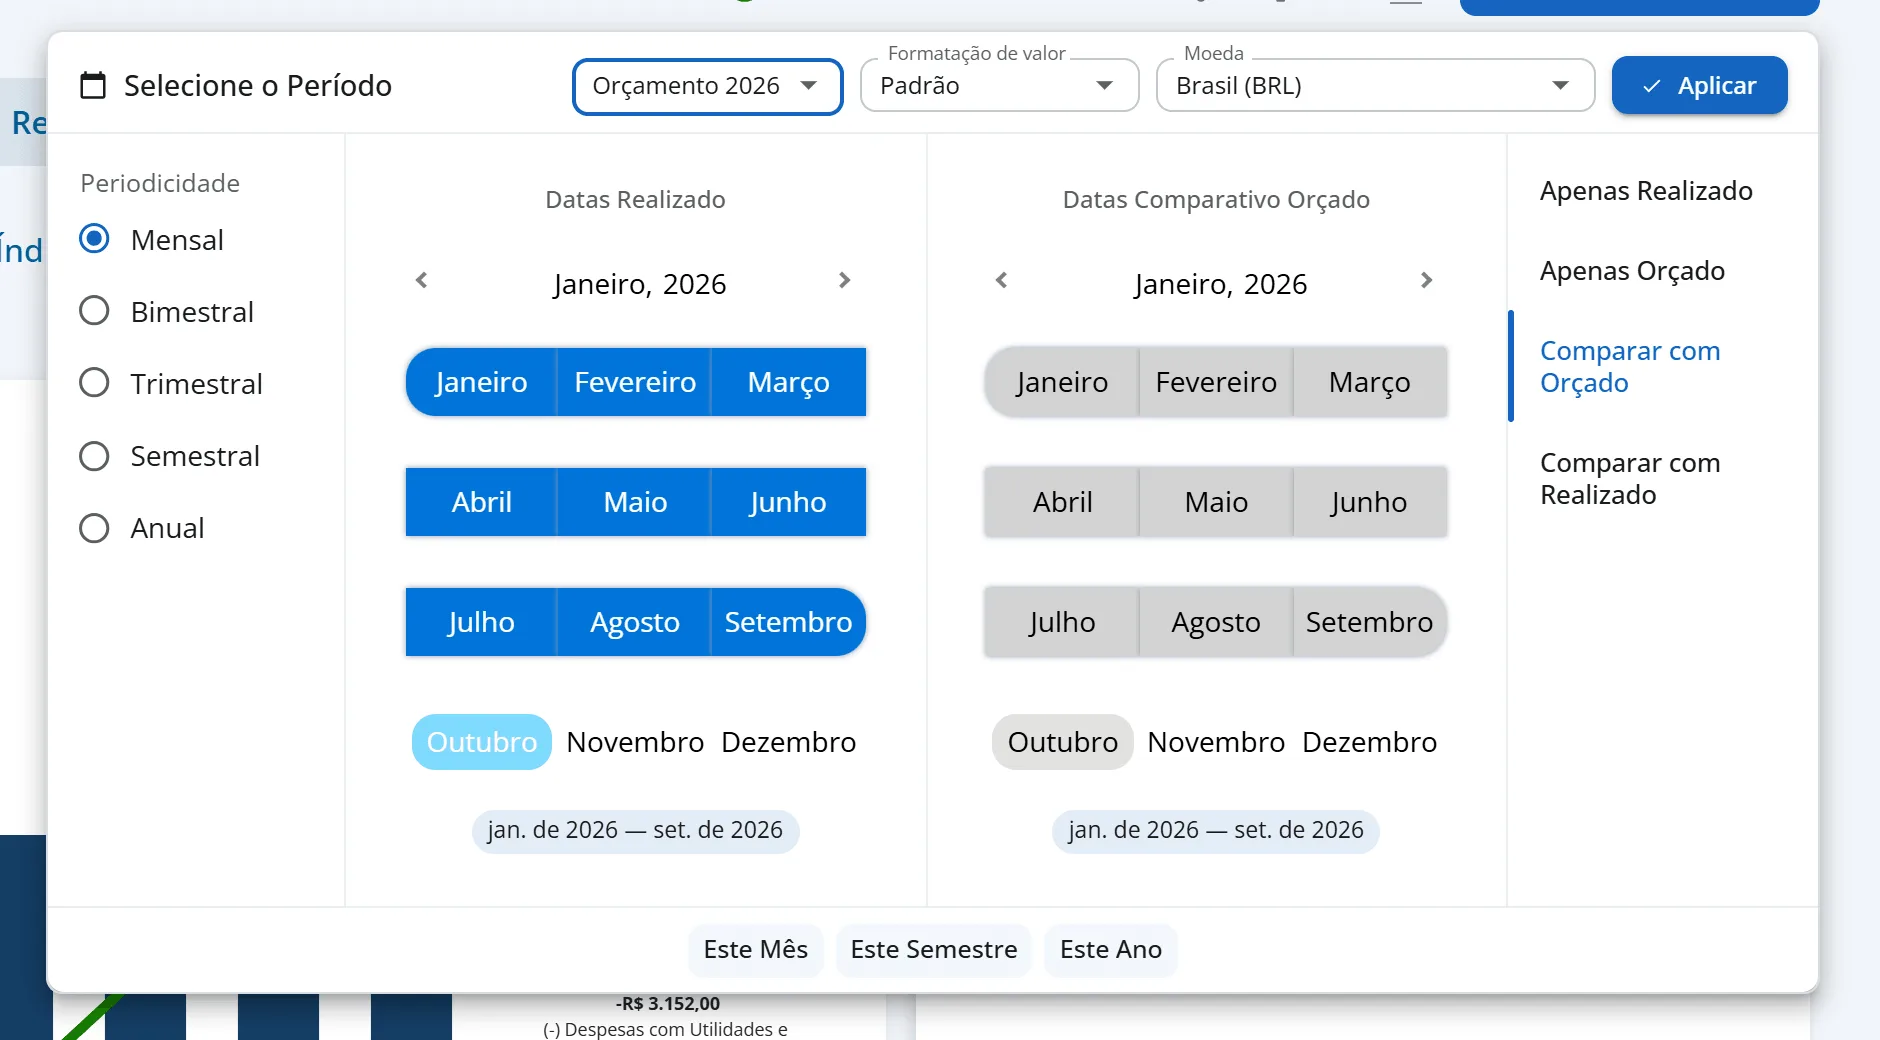The height and width of the screenshot is (1040, 1880).
Task: Go to previous year in Datas Realizado
Action: coord(422,280)
